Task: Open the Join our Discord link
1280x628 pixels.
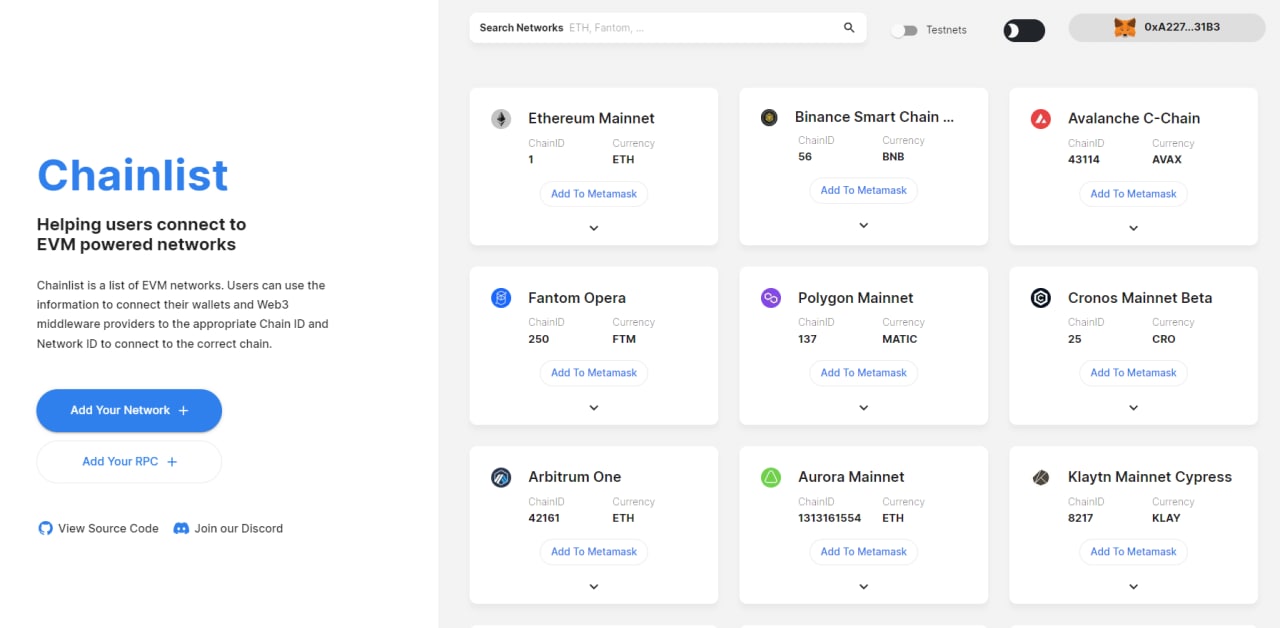Action: click(x=228, y=528)
